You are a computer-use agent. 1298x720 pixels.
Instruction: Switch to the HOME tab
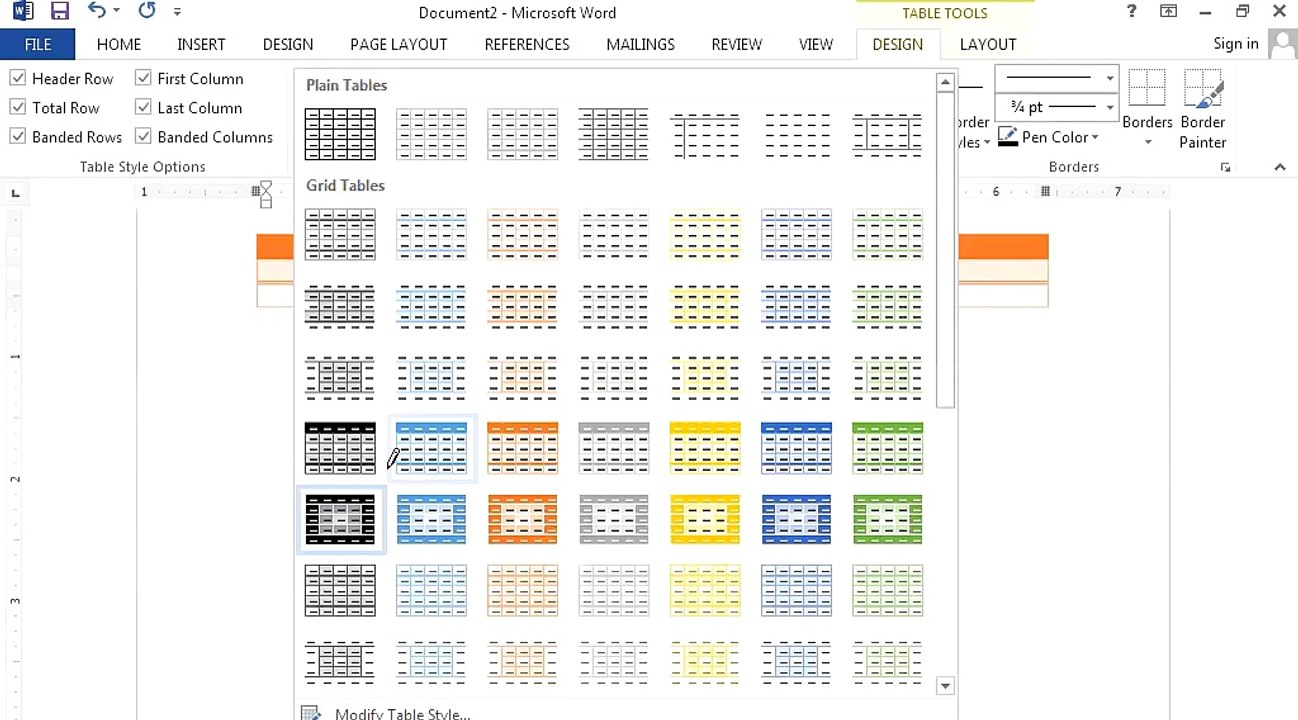point(118,44)
